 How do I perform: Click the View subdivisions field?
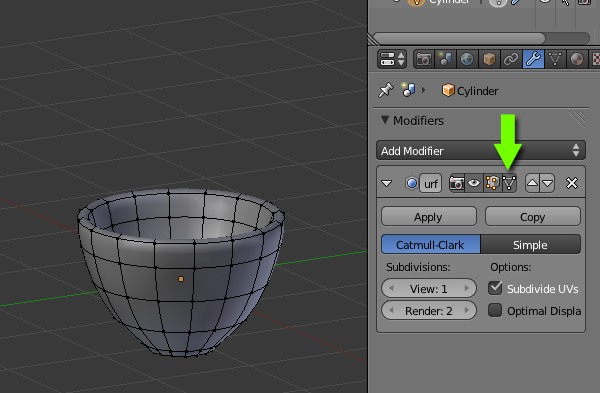[x=429, y=289]
